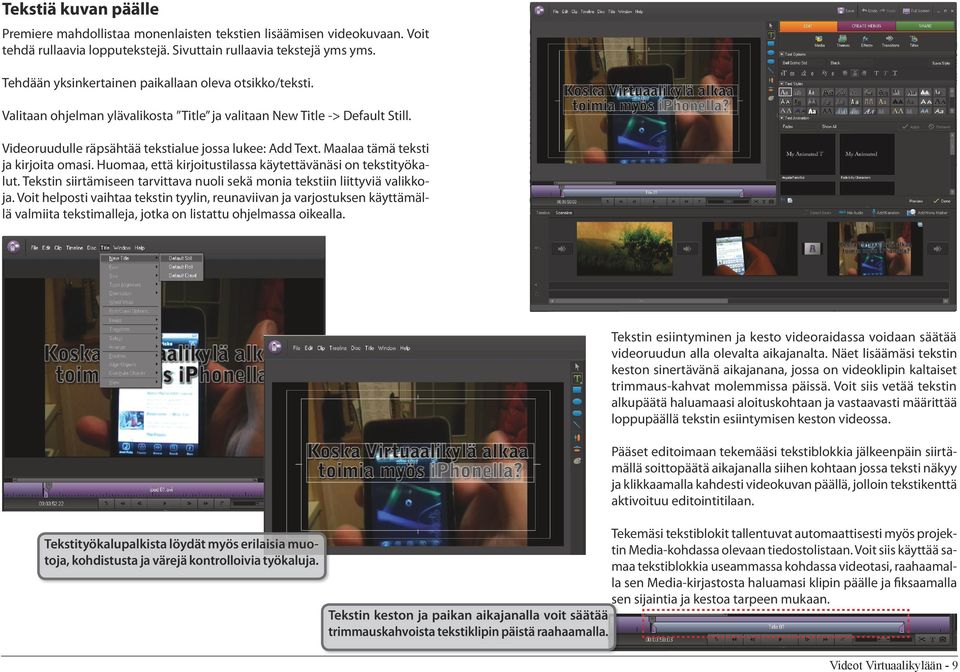The width and height of the screenshot is (960, 672).
Task: Open the Media panel icon under the EDIT tab
Action: (x=819, y=40)
